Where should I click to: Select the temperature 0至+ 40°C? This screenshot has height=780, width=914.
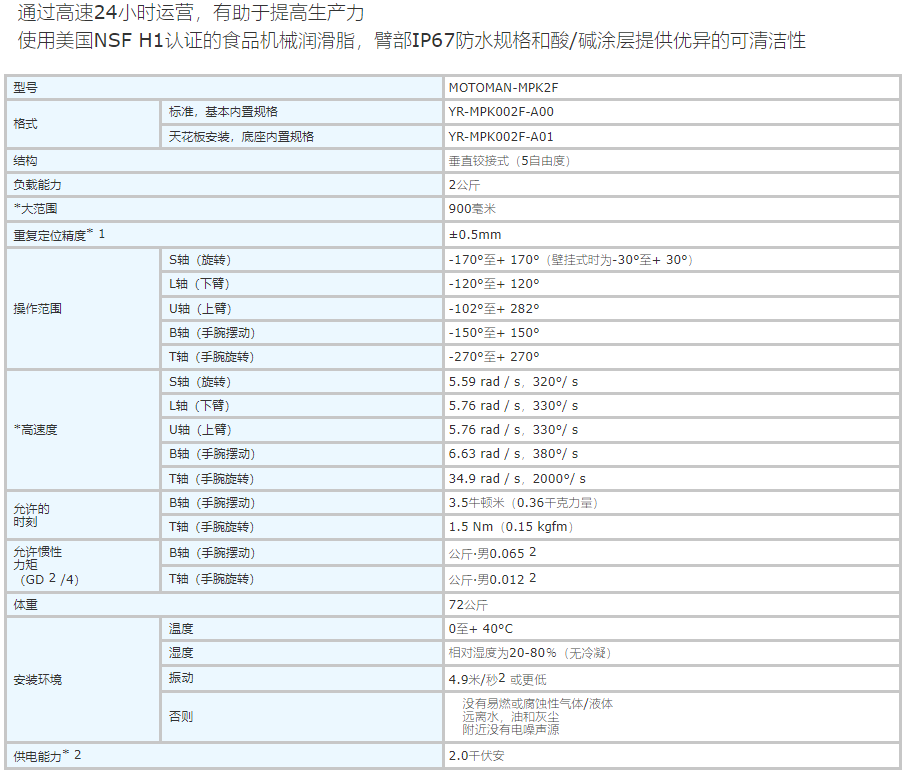click(x=480, y=629)
